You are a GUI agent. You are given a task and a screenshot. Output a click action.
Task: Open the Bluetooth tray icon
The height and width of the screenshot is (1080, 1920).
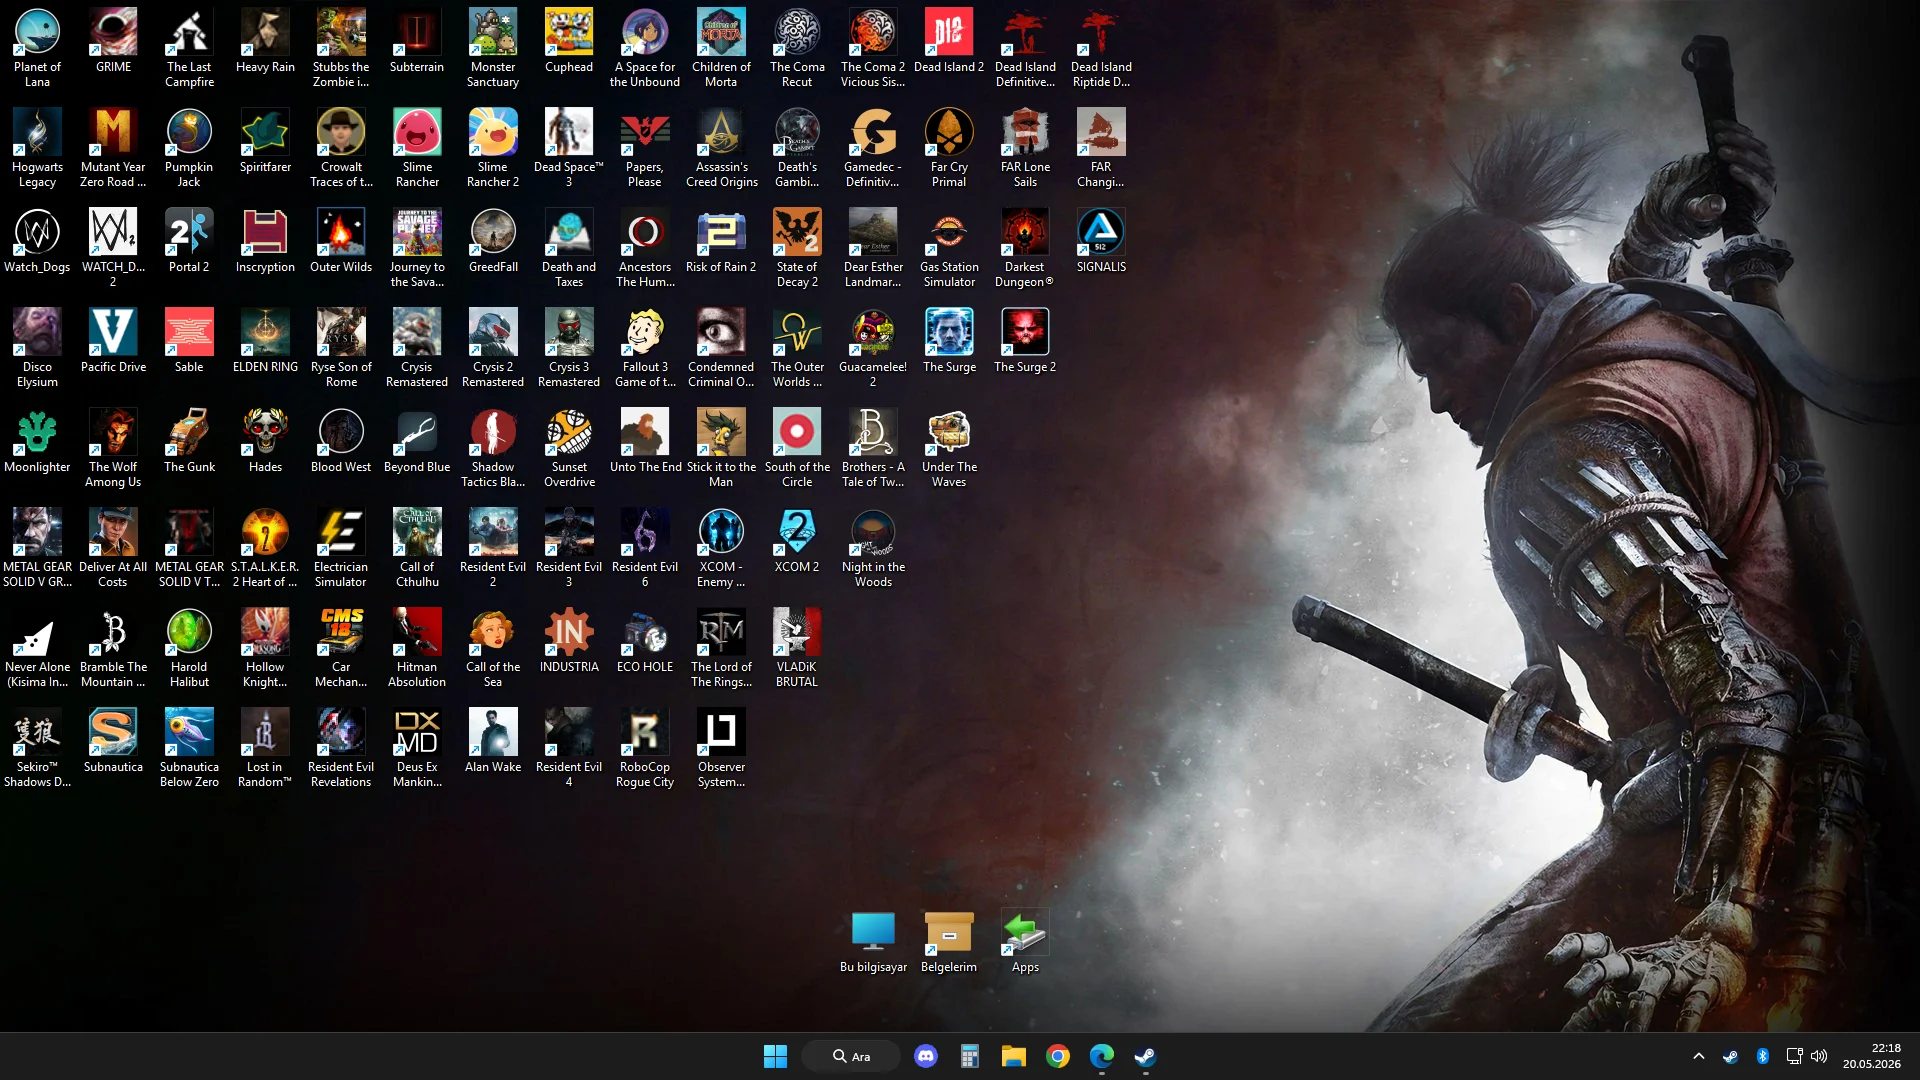(1762, 1056)
